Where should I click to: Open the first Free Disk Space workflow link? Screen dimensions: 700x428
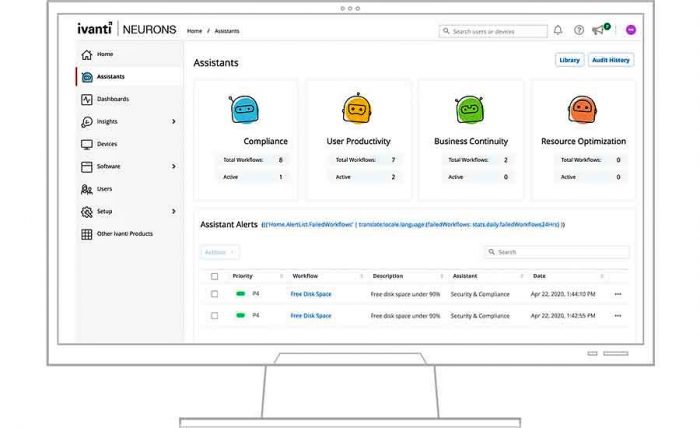click(x=311, y=294)
